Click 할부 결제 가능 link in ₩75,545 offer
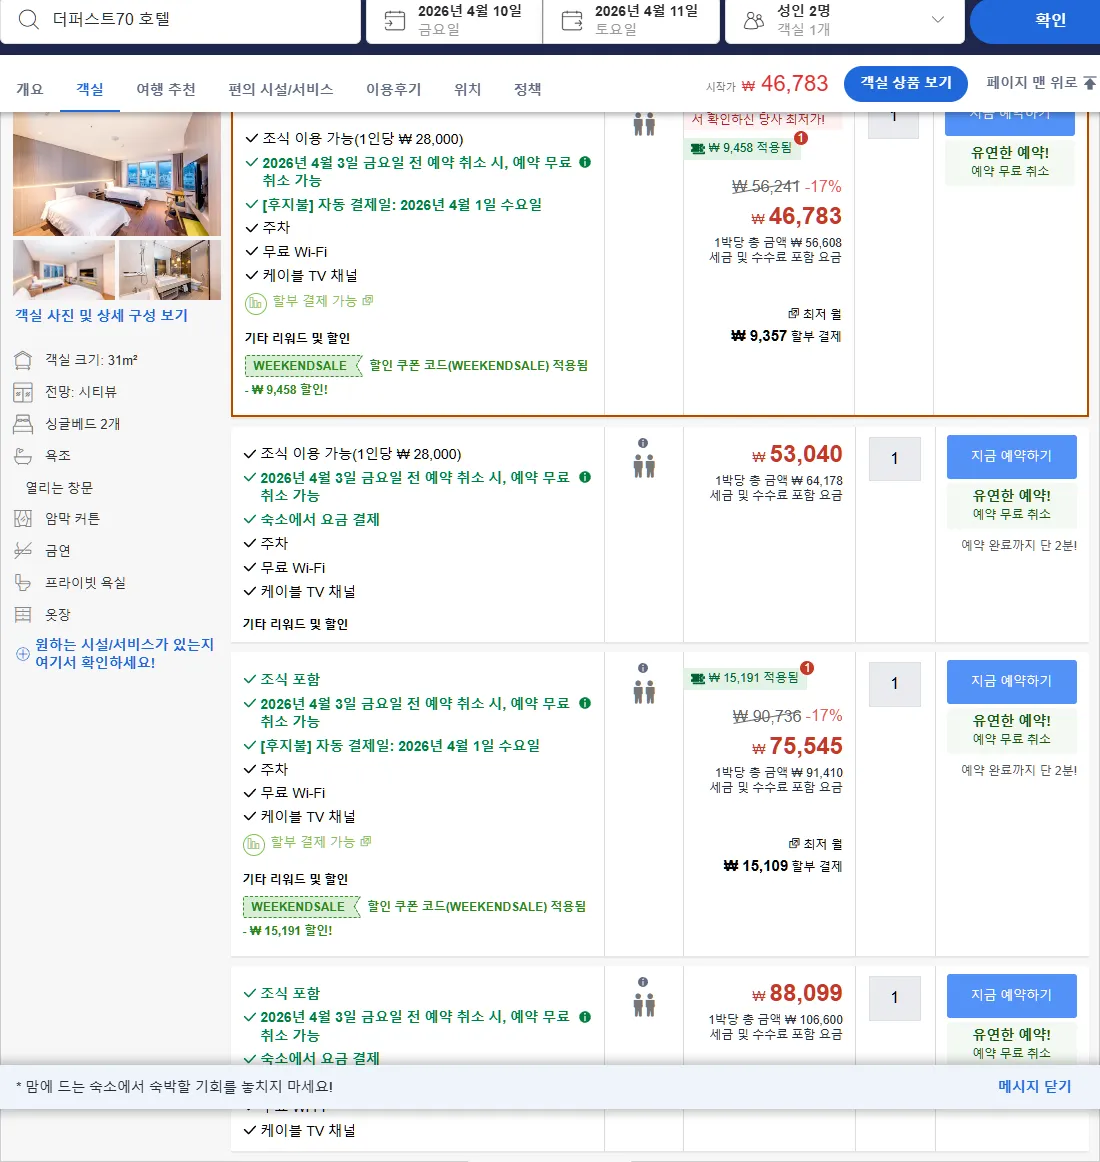This screenshot has width=1100, height=1162. (x=320, y=842)
